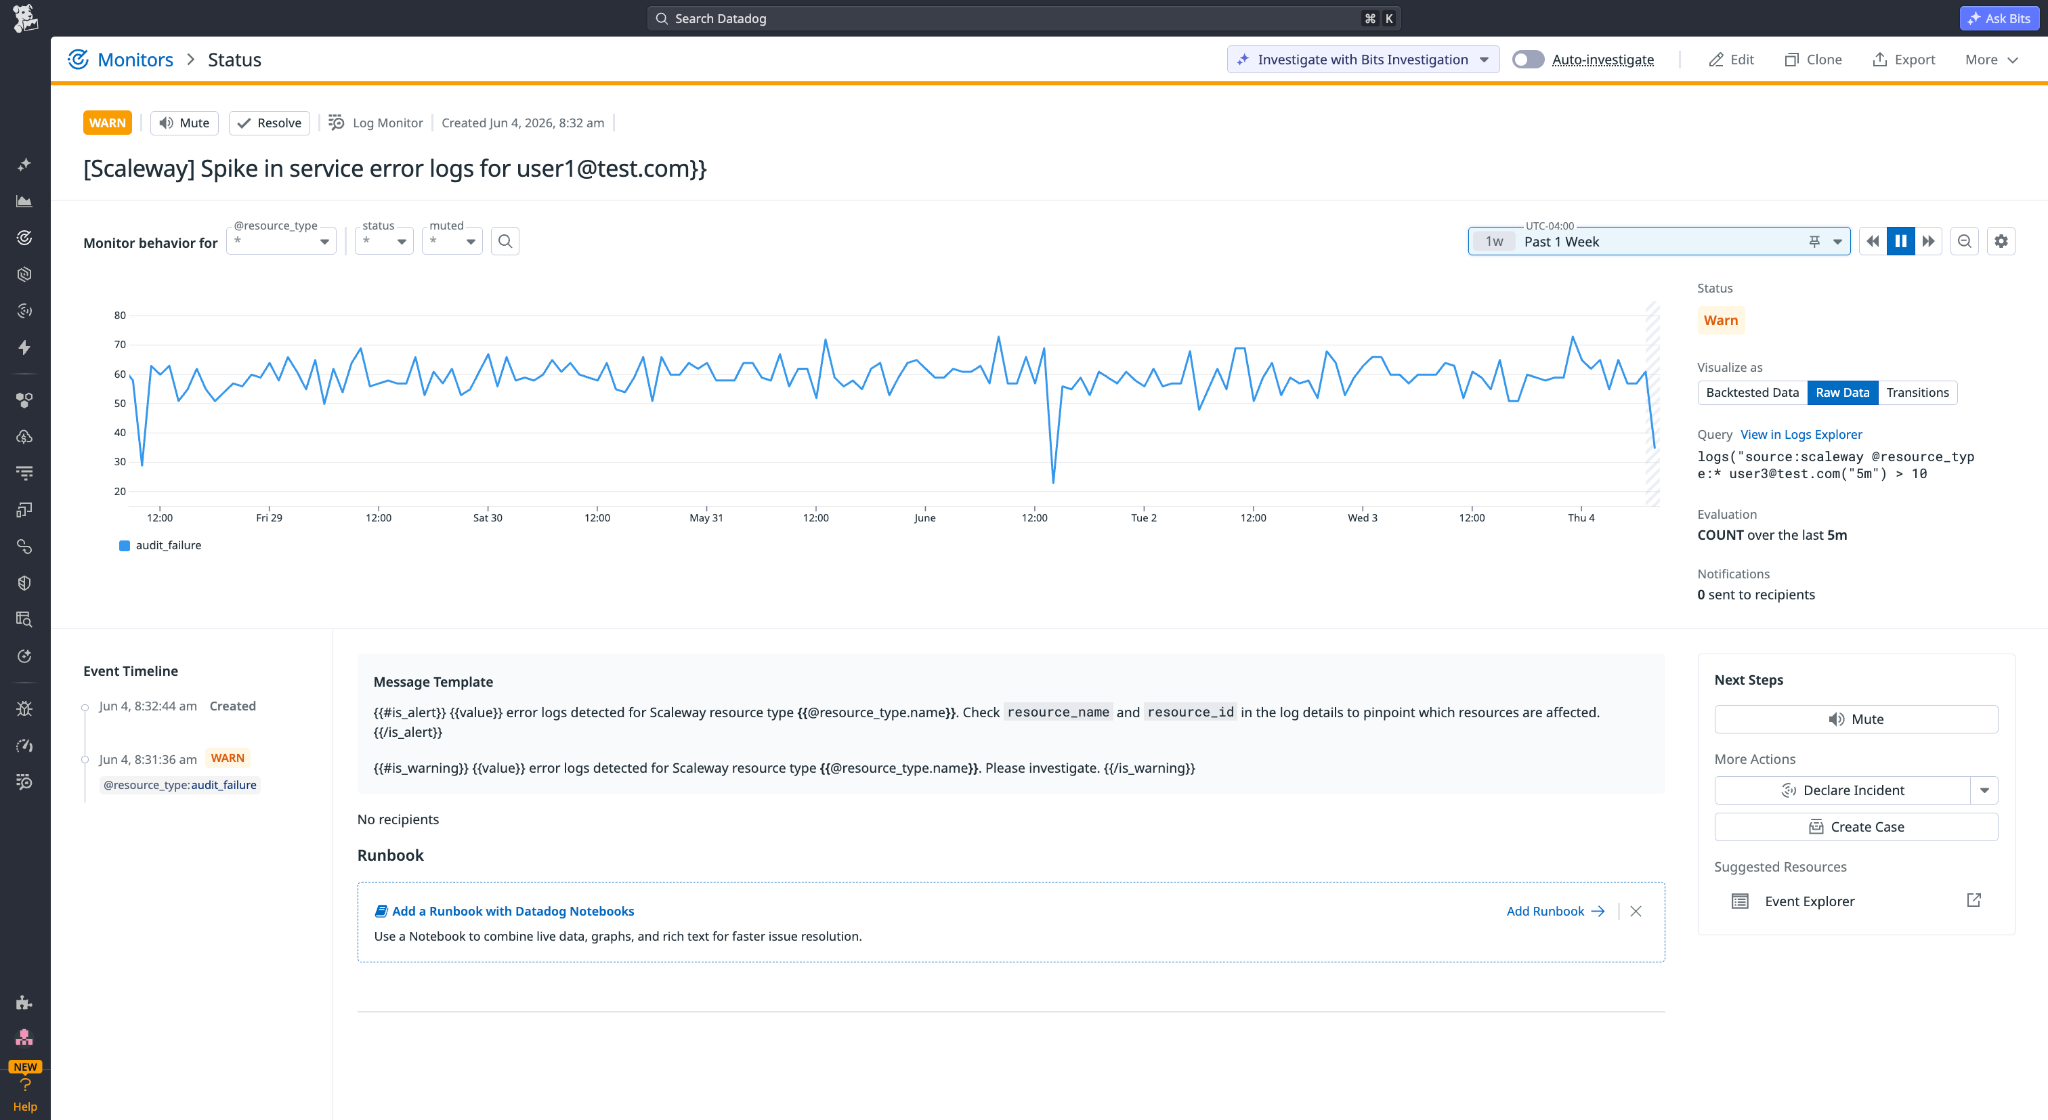Open the @resource_type filter dropdown

coord(281,241)
